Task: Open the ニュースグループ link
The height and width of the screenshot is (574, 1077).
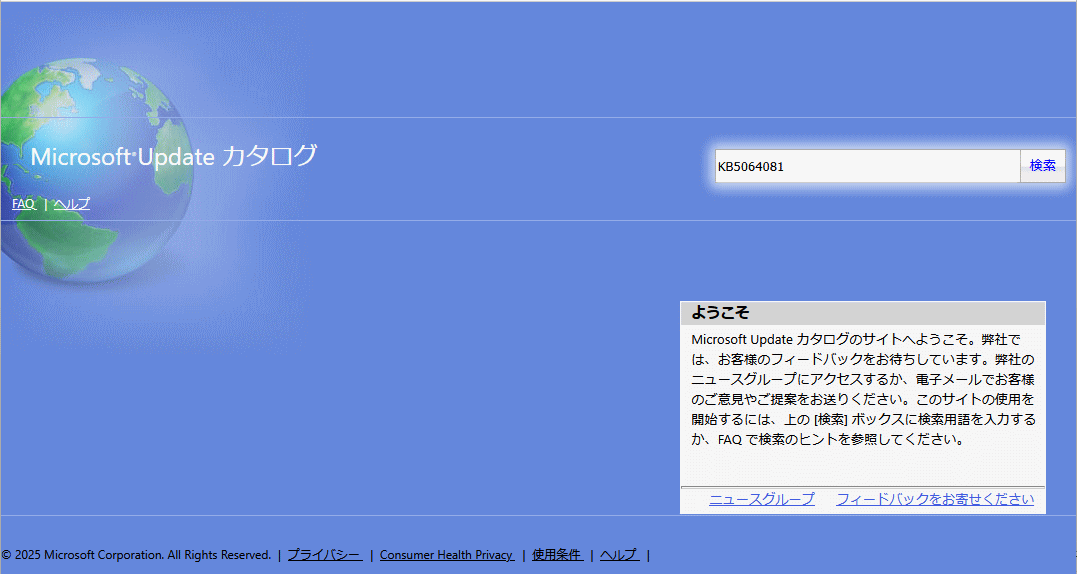Action: 761,499
